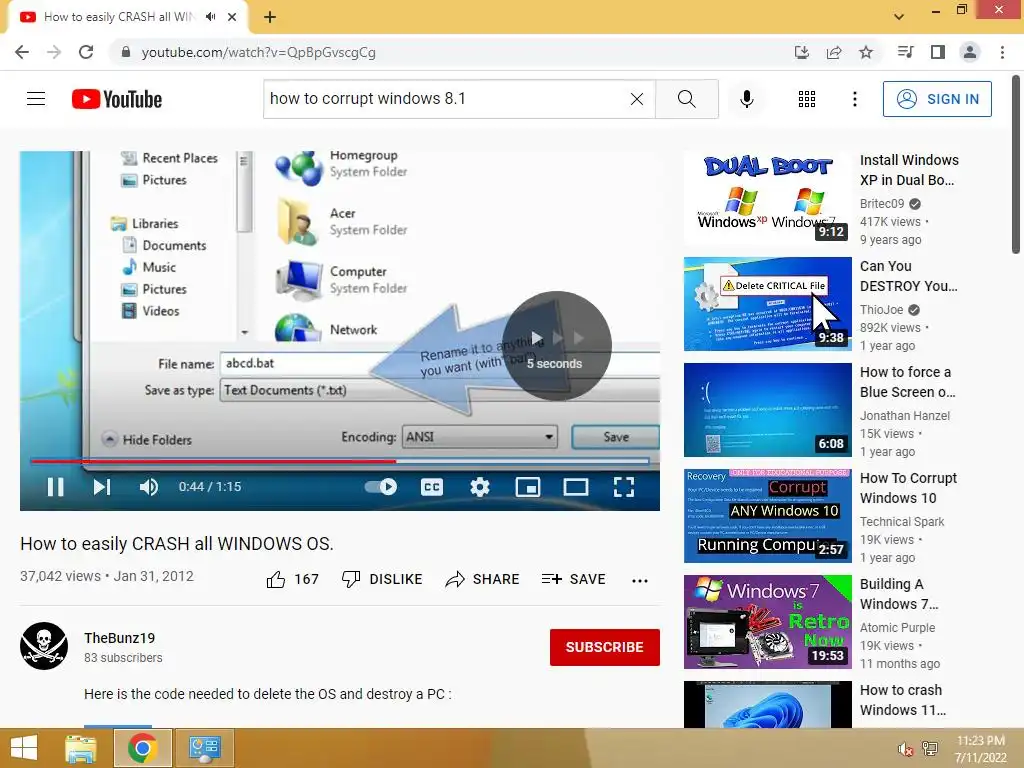Go back in the browser
The image size is (1024, 768).
pyautogui.click(x=22, y=52)
